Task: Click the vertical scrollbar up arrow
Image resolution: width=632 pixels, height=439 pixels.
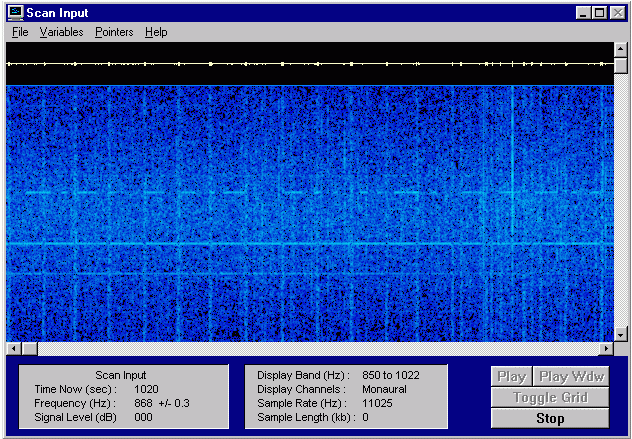Action: point(620,49)
